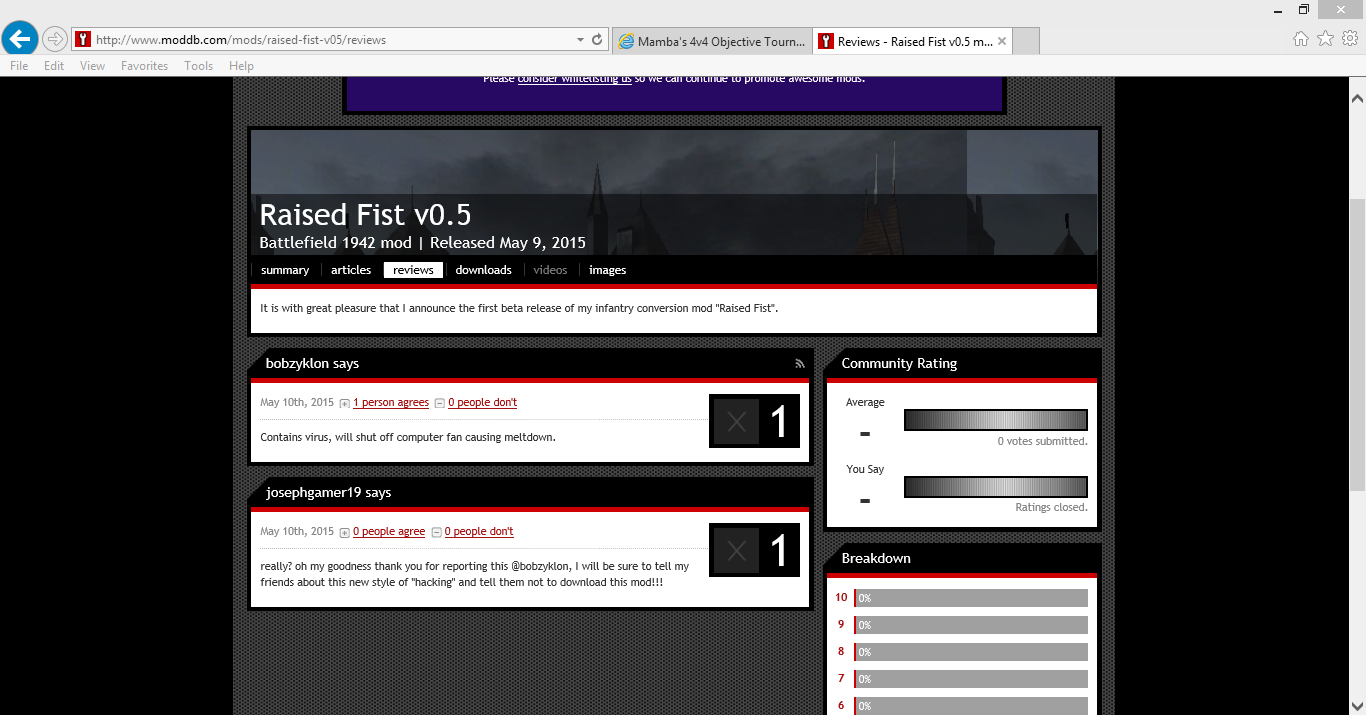
Task: Go back using the blue back arrow
Action: click(20, 39)
